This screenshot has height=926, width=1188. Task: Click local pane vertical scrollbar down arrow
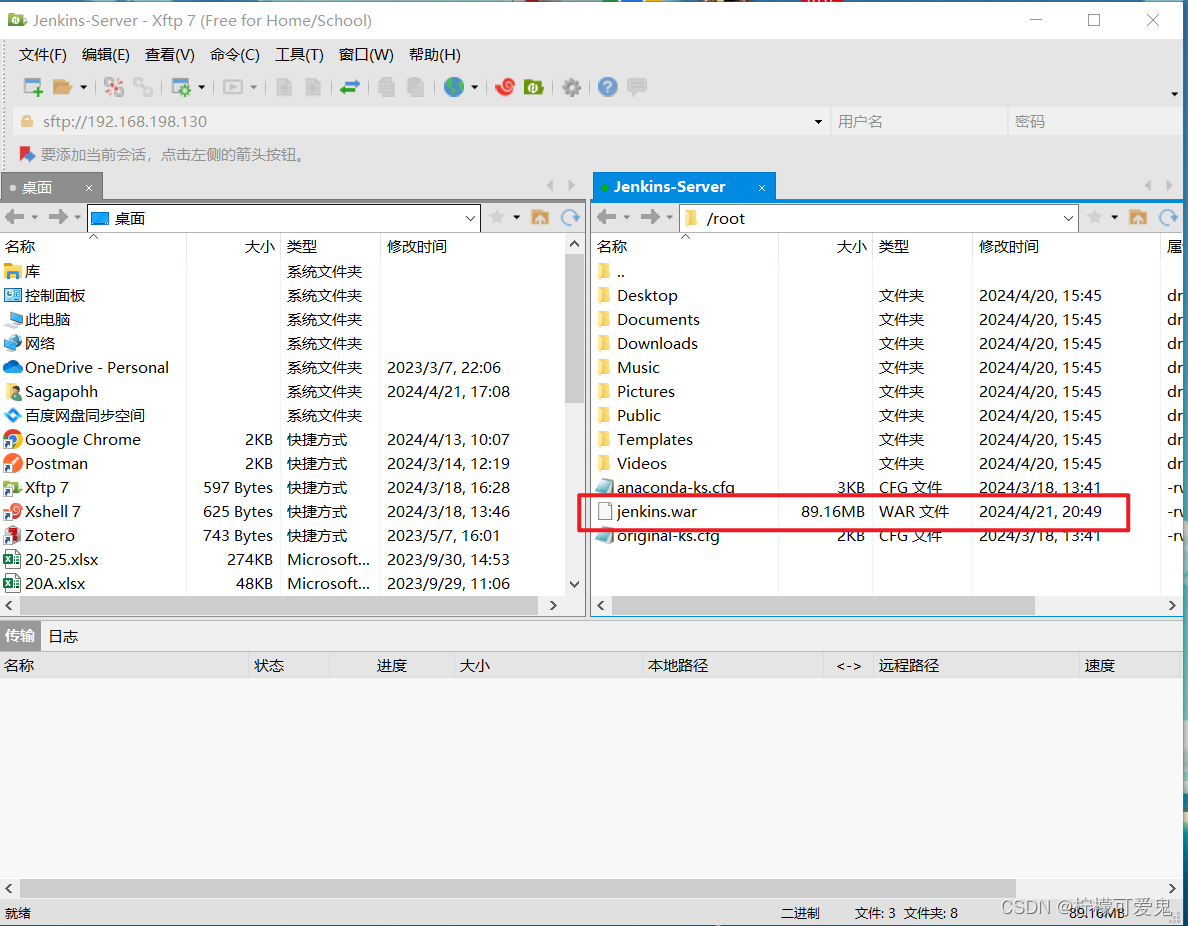point(574,584)
